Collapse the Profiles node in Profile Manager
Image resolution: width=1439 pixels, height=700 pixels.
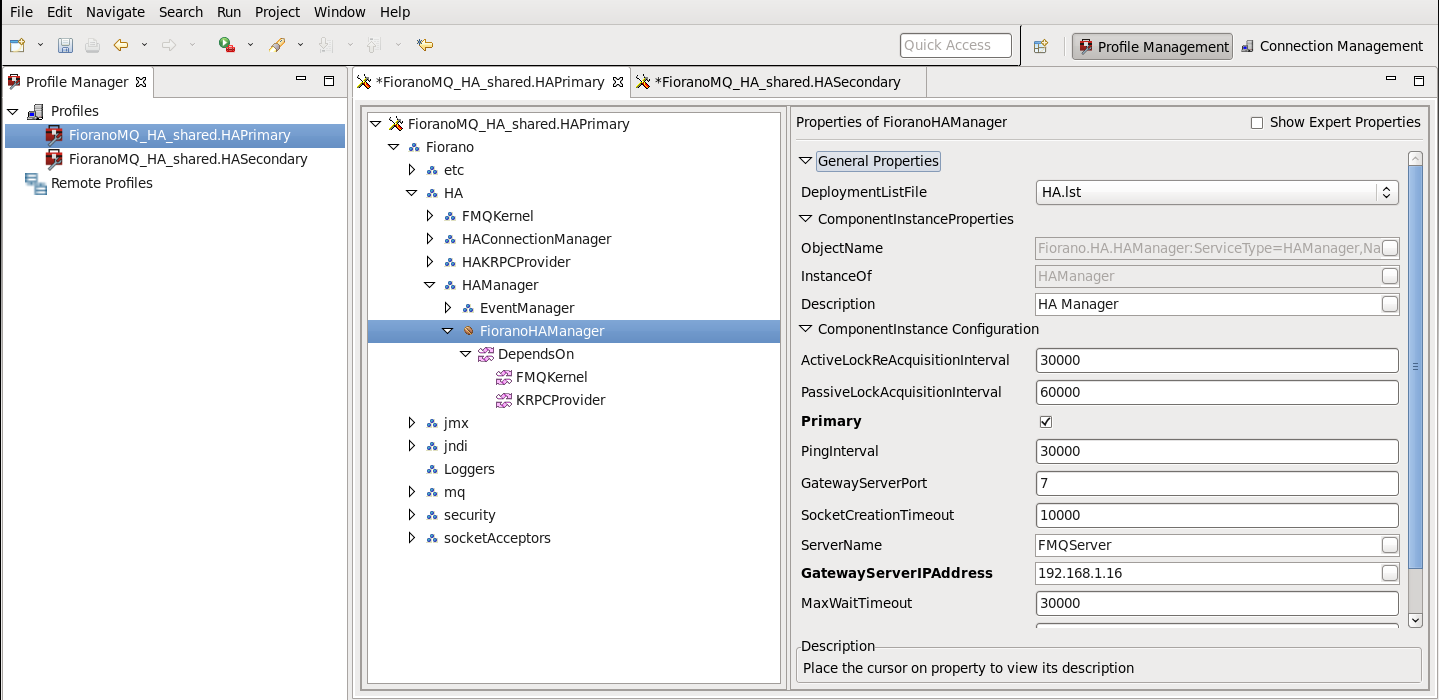[13, 111]
